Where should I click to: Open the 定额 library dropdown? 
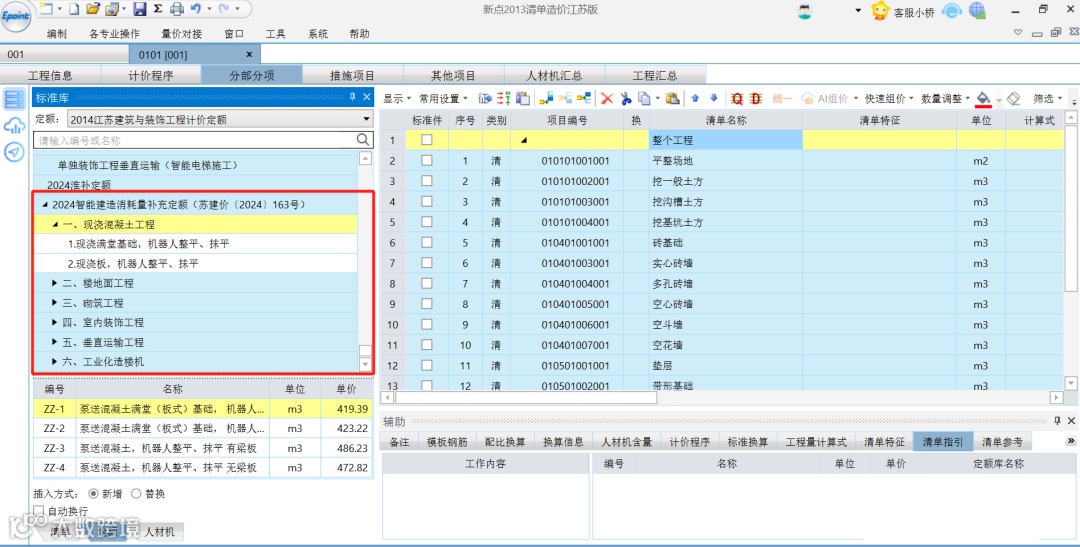point(366,120)
